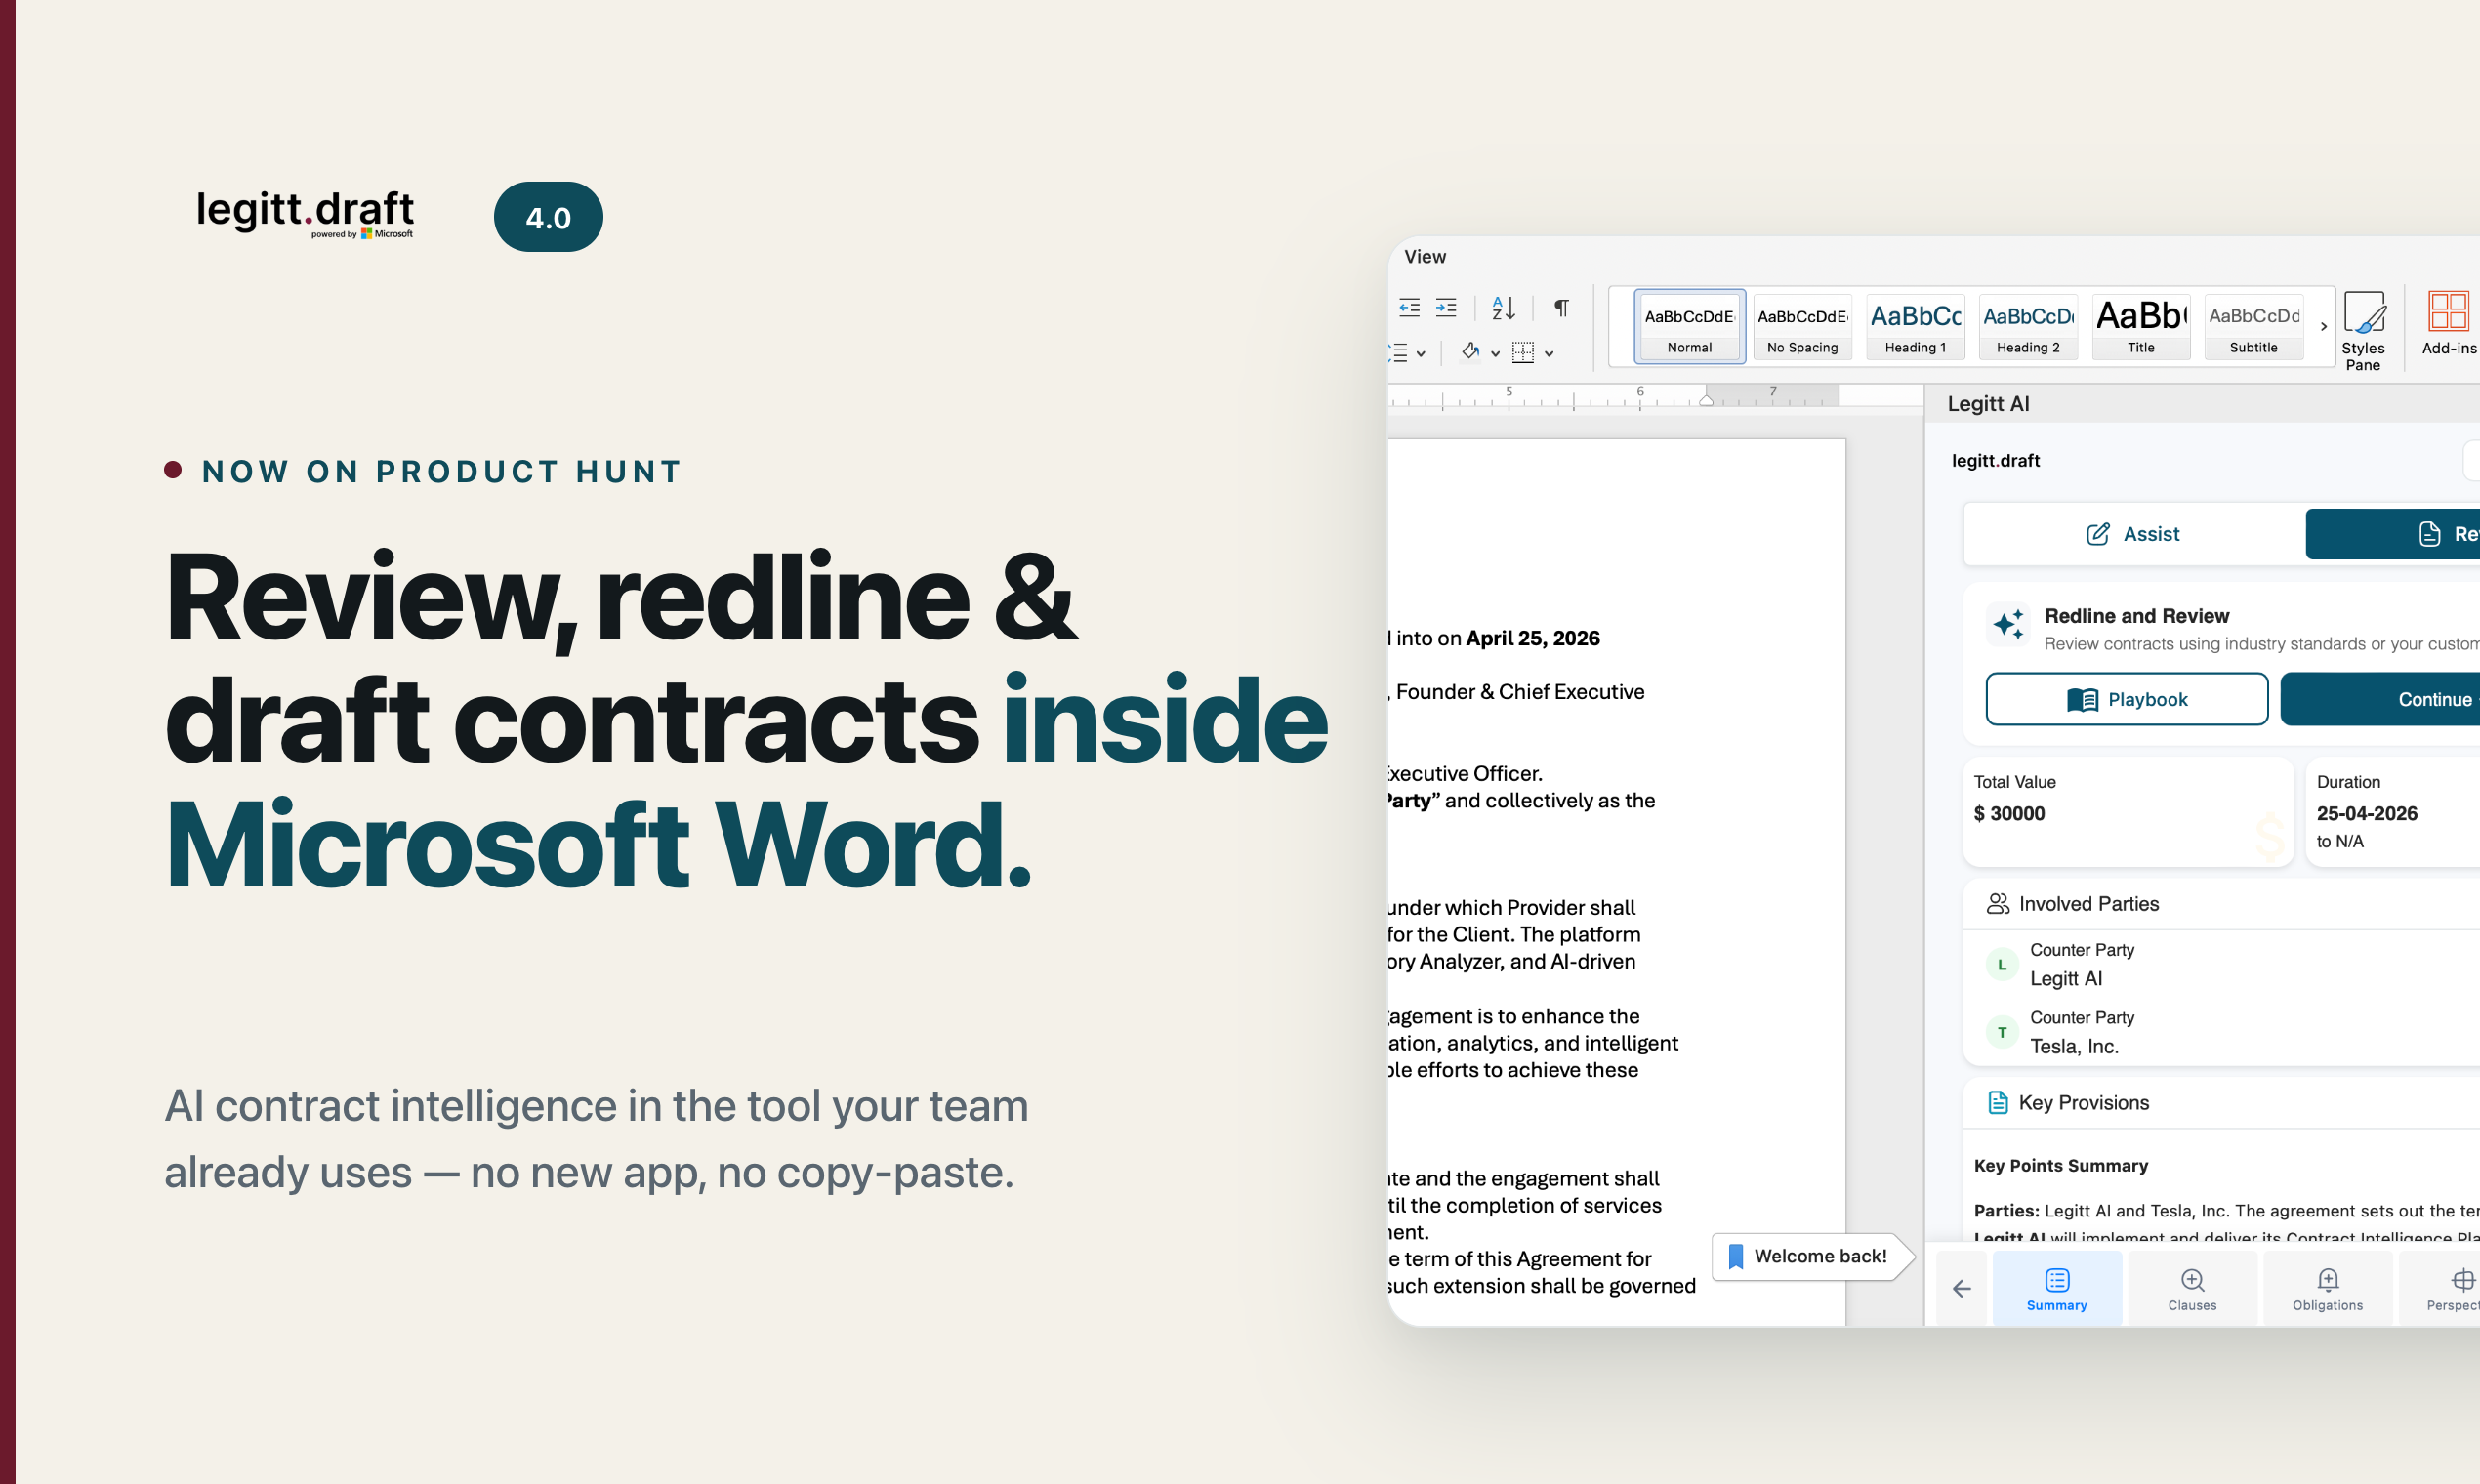Screen dimensions: 2480x1484
Task: Switch to the Obligations tab
Action: pyautogui.click(x=2327, y=1289)
